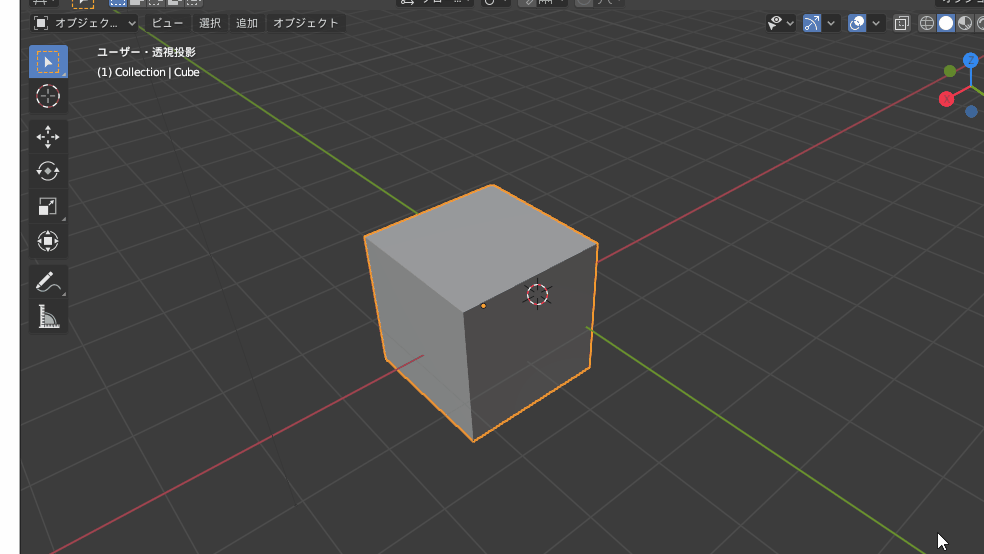The height and width of the screenshot is (554, 984).
Task: Activate the combined Transform tool
Action: (48, 241)
